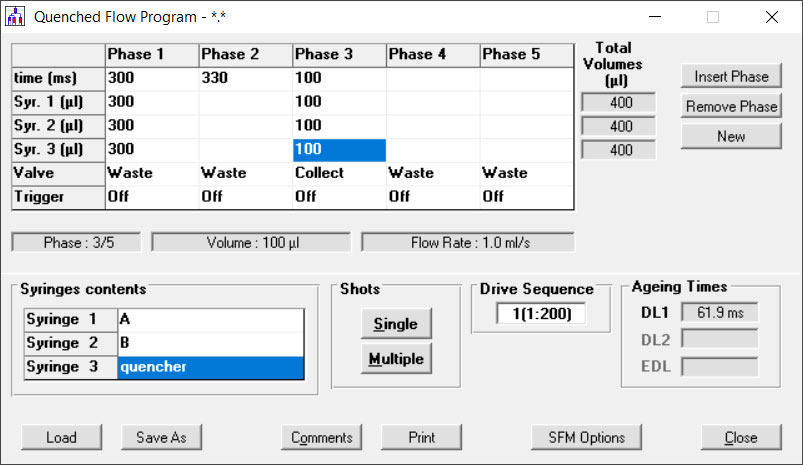Select Syringe 3 quencher contents field
Viewport: 803px width, 467px height.
210,367
